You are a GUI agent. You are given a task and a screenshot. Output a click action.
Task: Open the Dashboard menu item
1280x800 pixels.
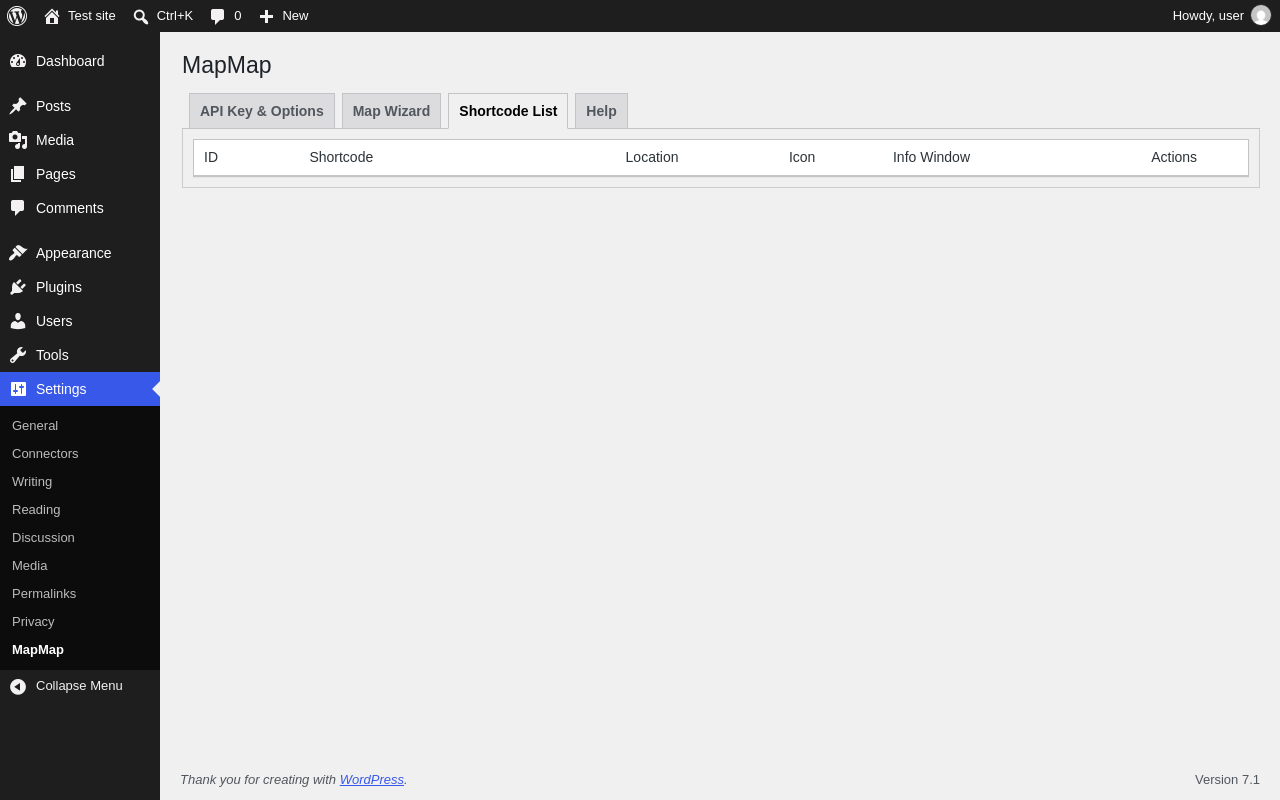coord(80,61)
